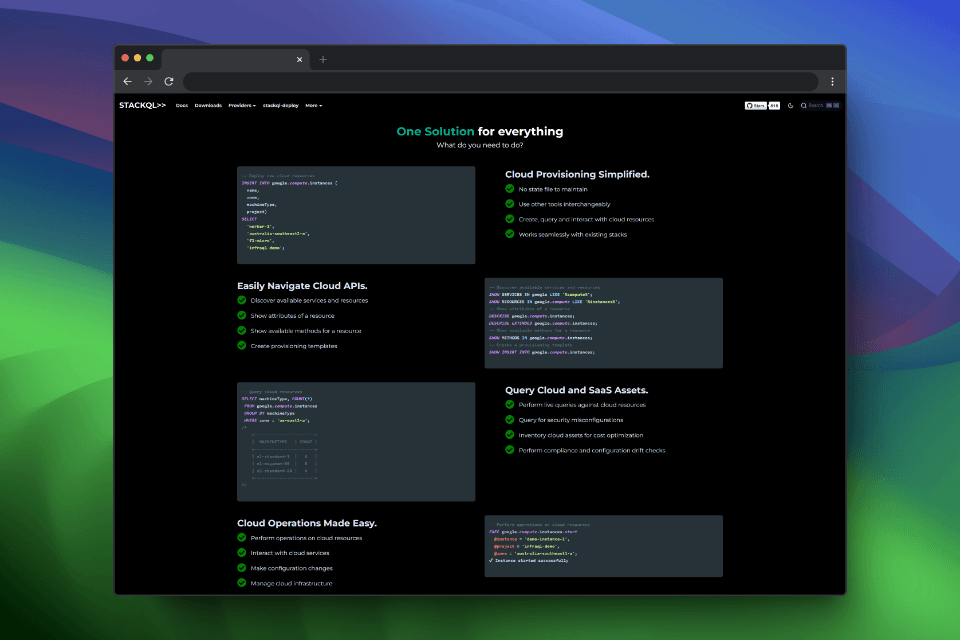Expand the Providers dropdown menu
Viewport: 960px width, 640px height.
[x=242, y=105]
